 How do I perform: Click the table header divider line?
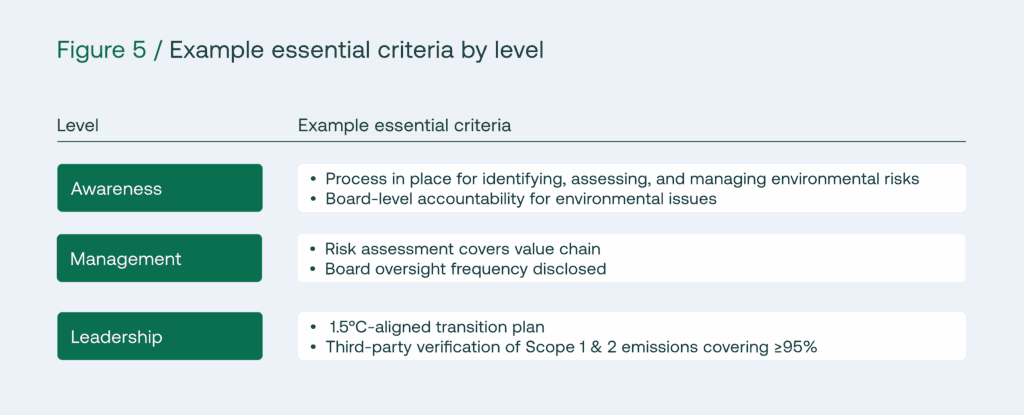511,141
